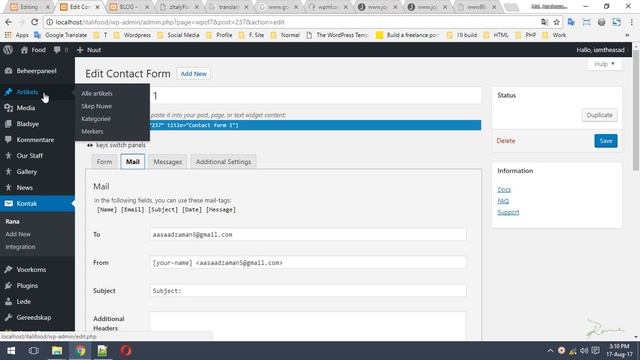640x360 pixels.
Task: Click the contact form title field
Action: tap(315, 96)
